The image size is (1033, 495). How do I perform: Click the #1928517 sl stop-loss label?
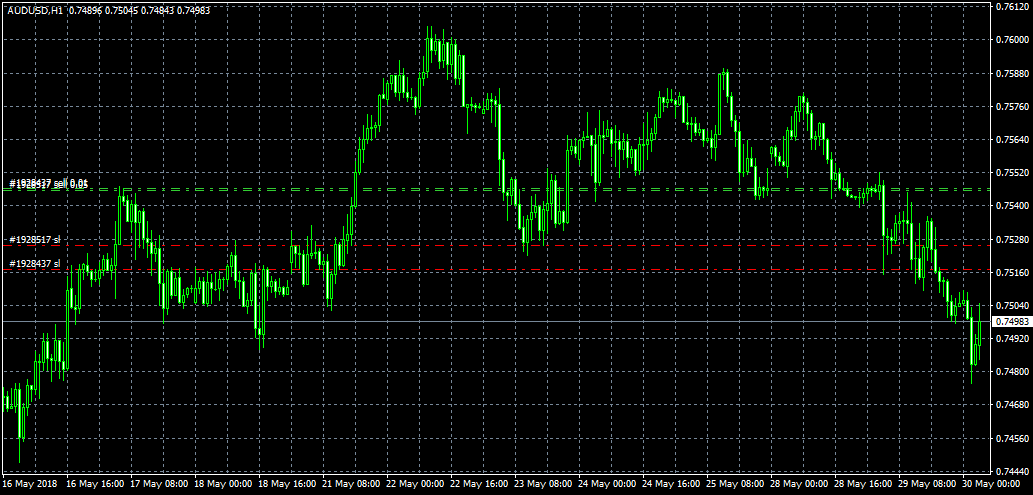coord(35,240)
